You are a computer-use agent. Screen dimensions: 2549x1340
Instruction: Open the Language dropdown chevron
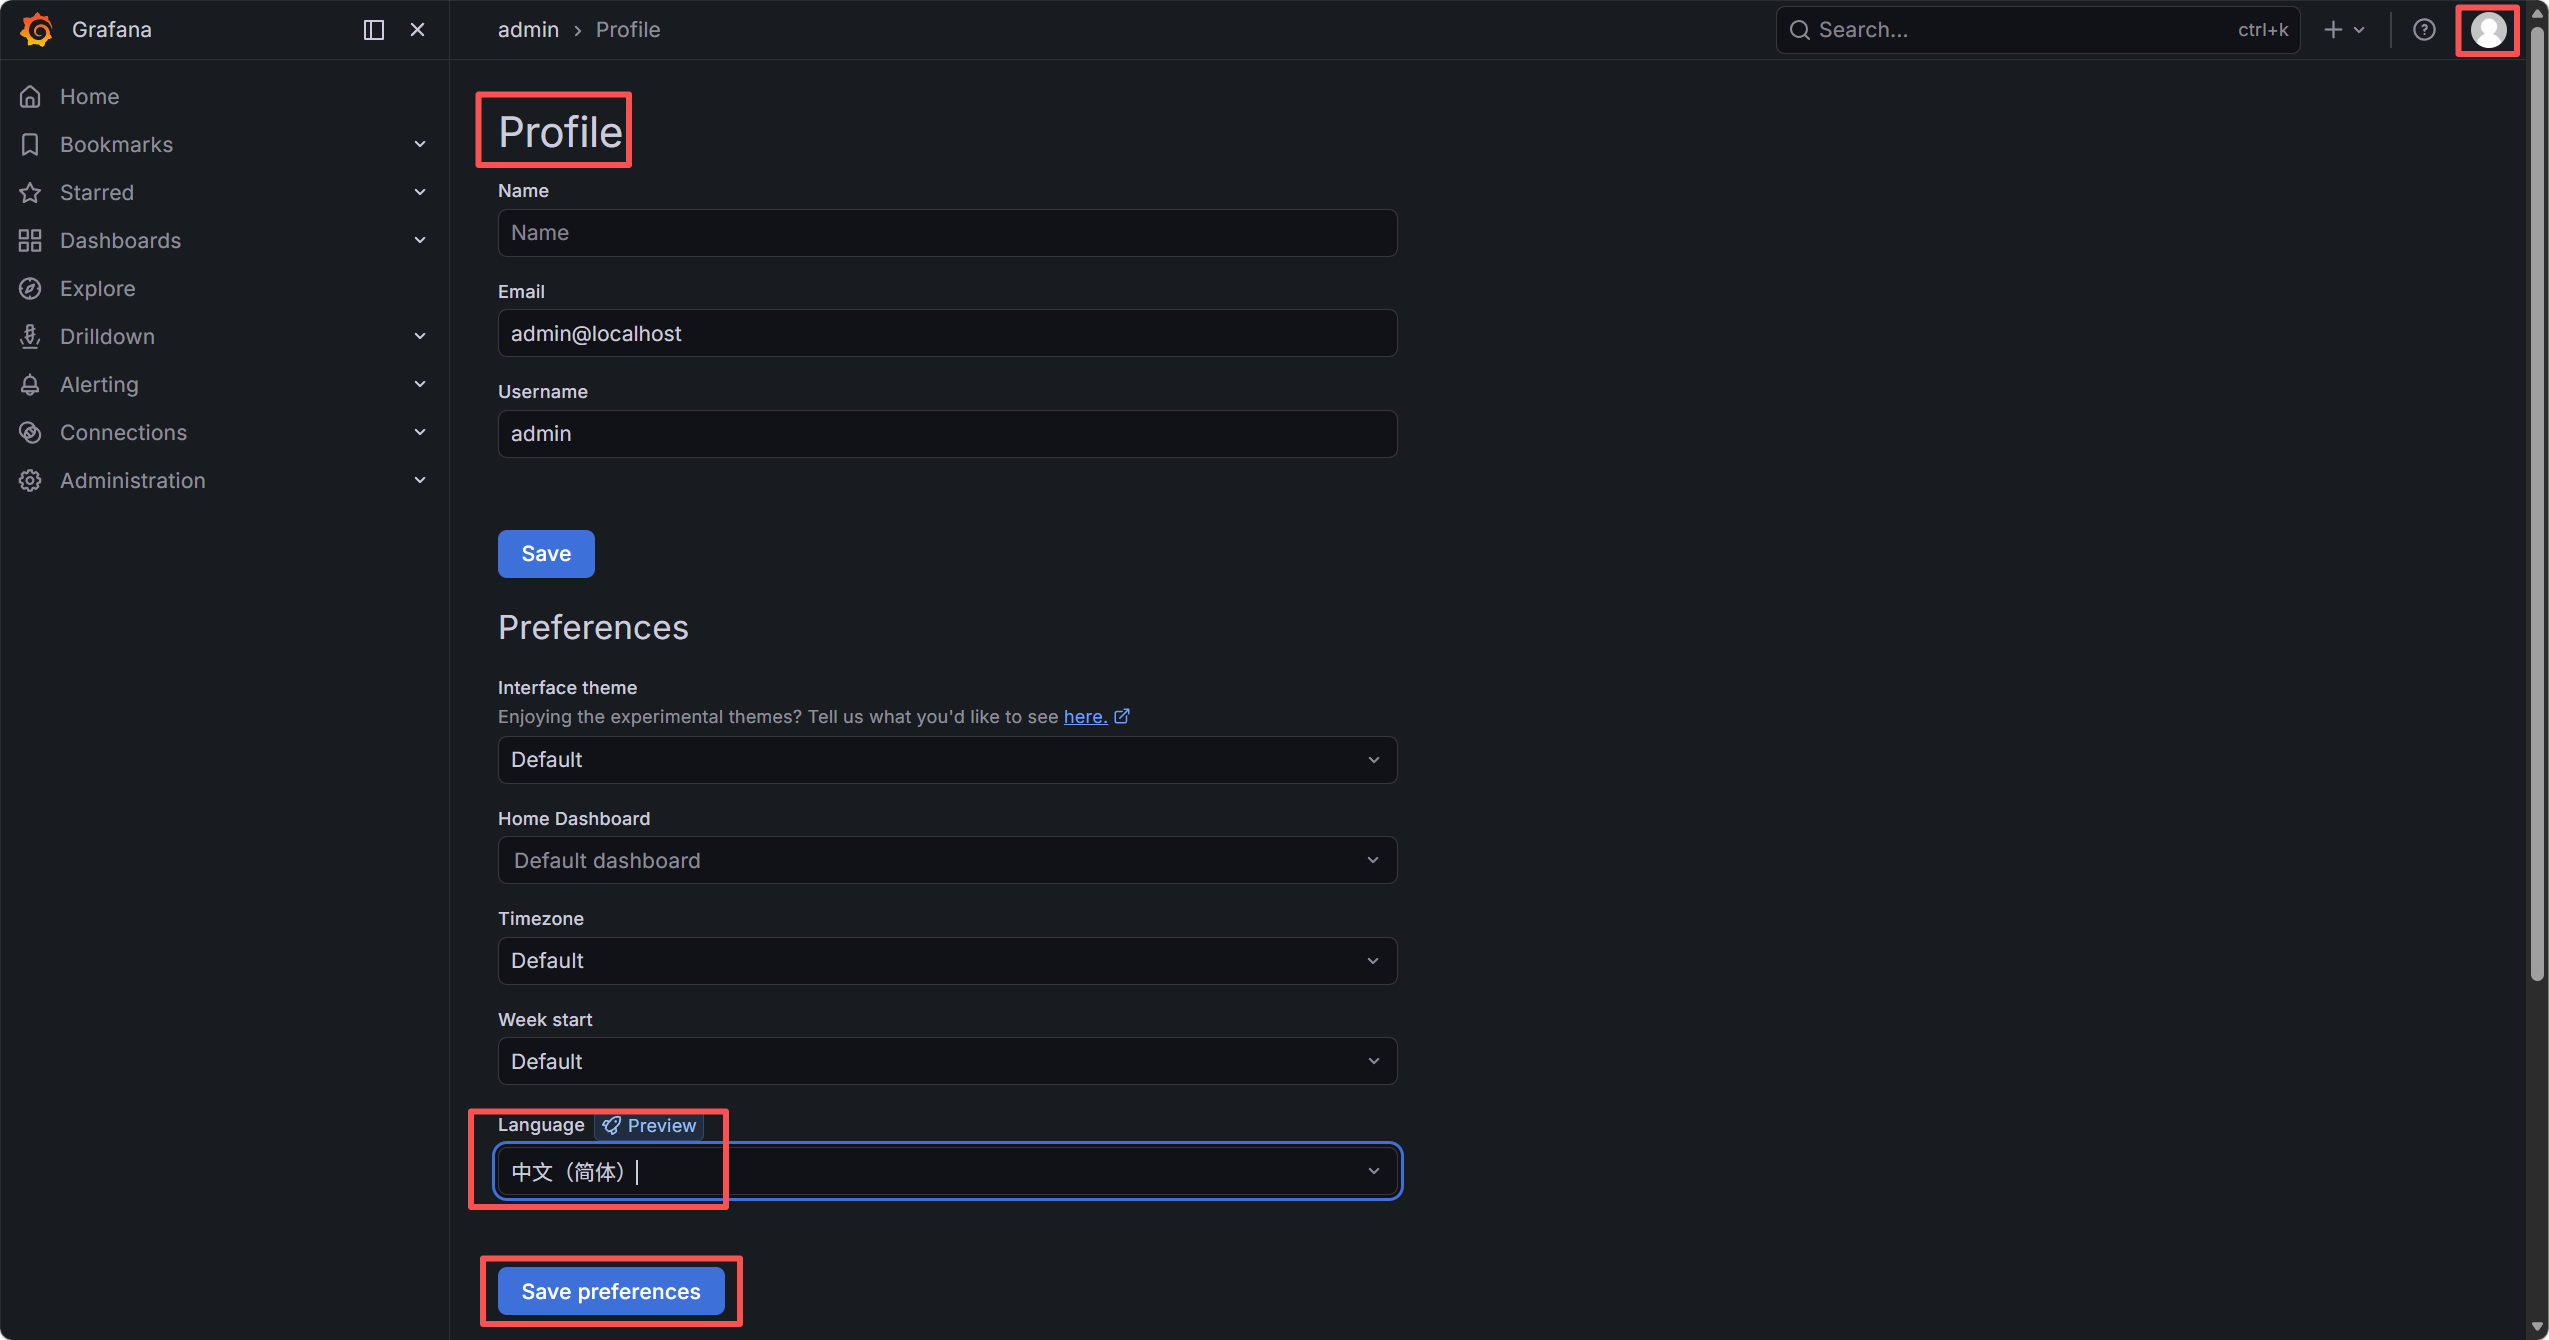(x=1374, y=1171)
